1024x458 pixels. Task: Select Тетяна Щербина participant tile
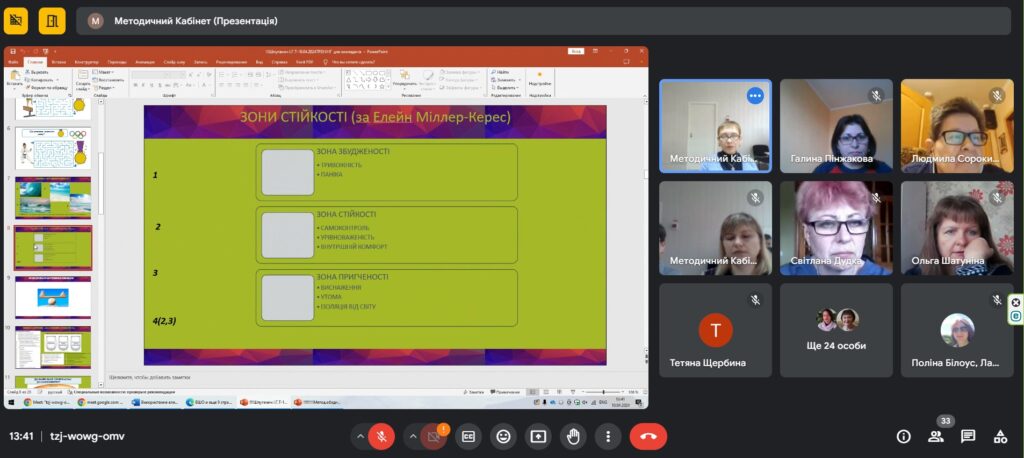point(715,330)
